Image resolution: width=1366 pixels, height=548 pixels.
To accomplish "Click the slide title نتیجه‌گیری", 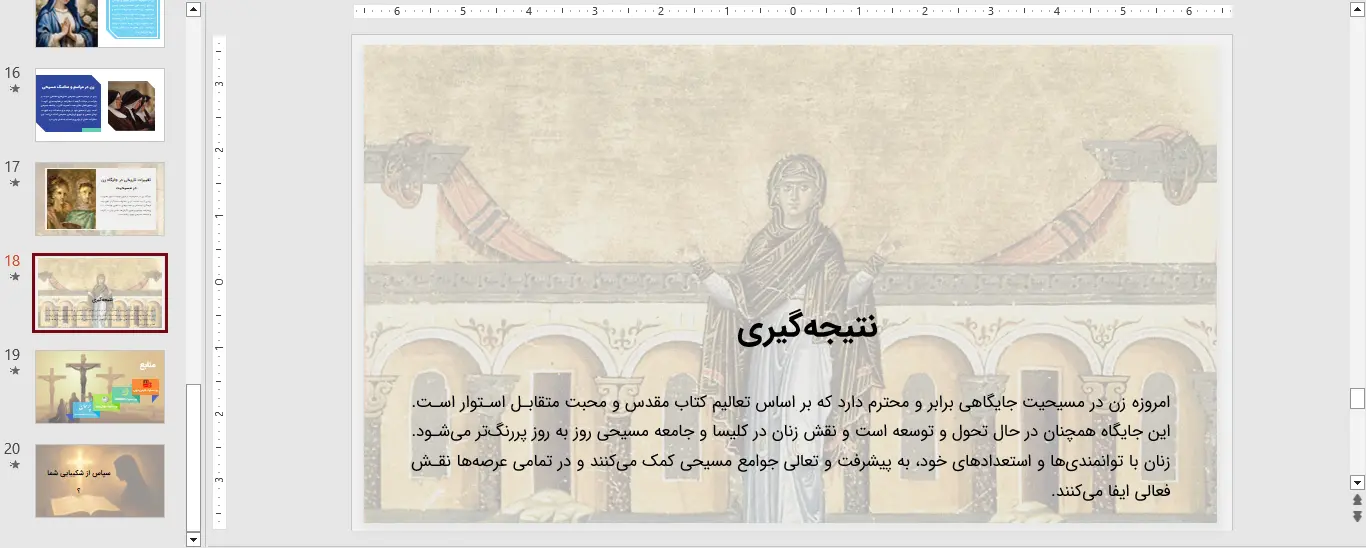I will point(807,327).
